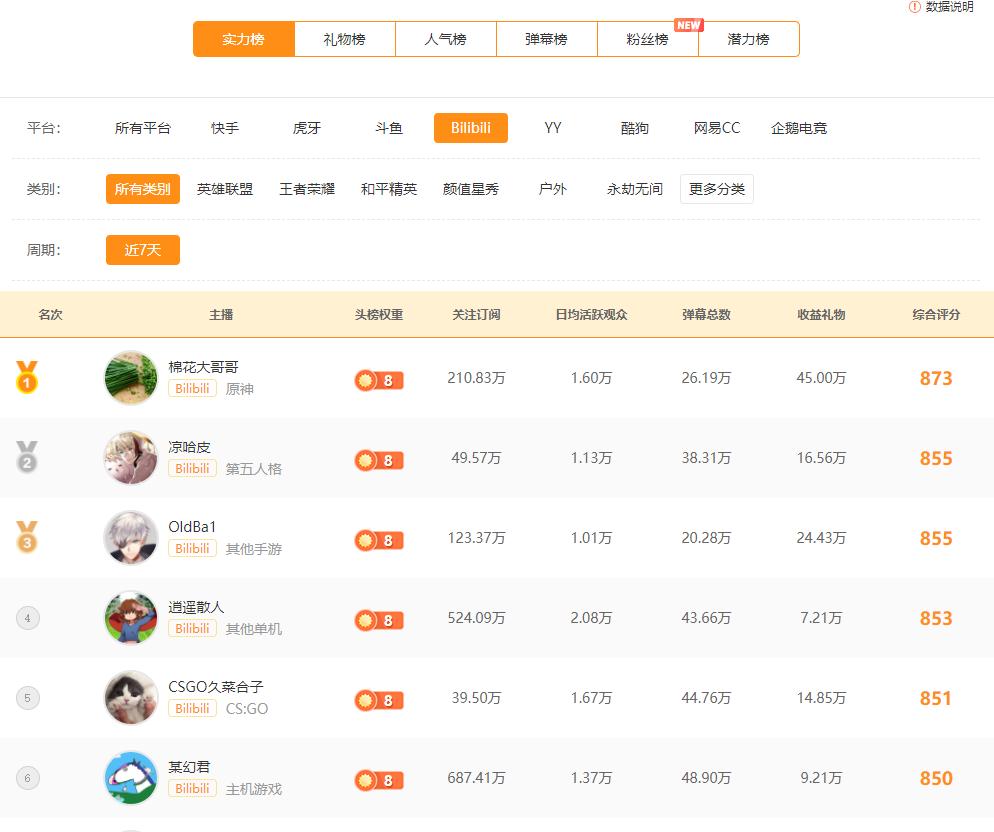Screen dimensions: 994x832
Task: Open the 更多分类 category list
Action: [x=717, y=188]
